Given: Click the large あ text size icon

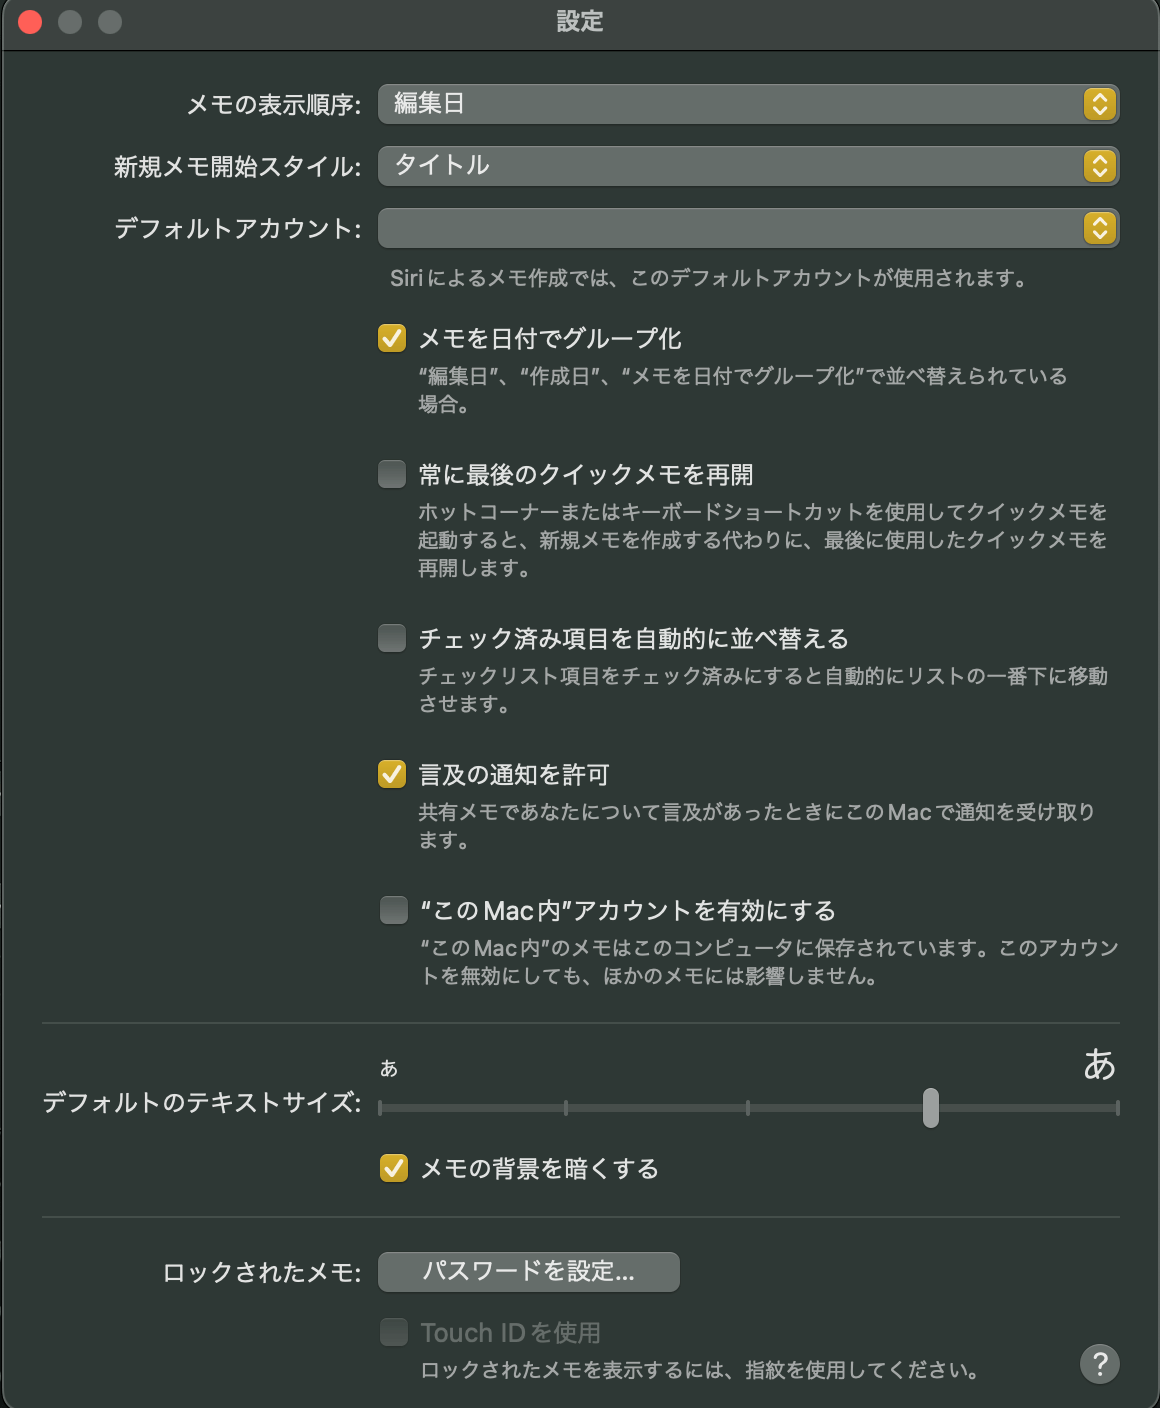Looking at the screenshot, I should point(1099,1065).
